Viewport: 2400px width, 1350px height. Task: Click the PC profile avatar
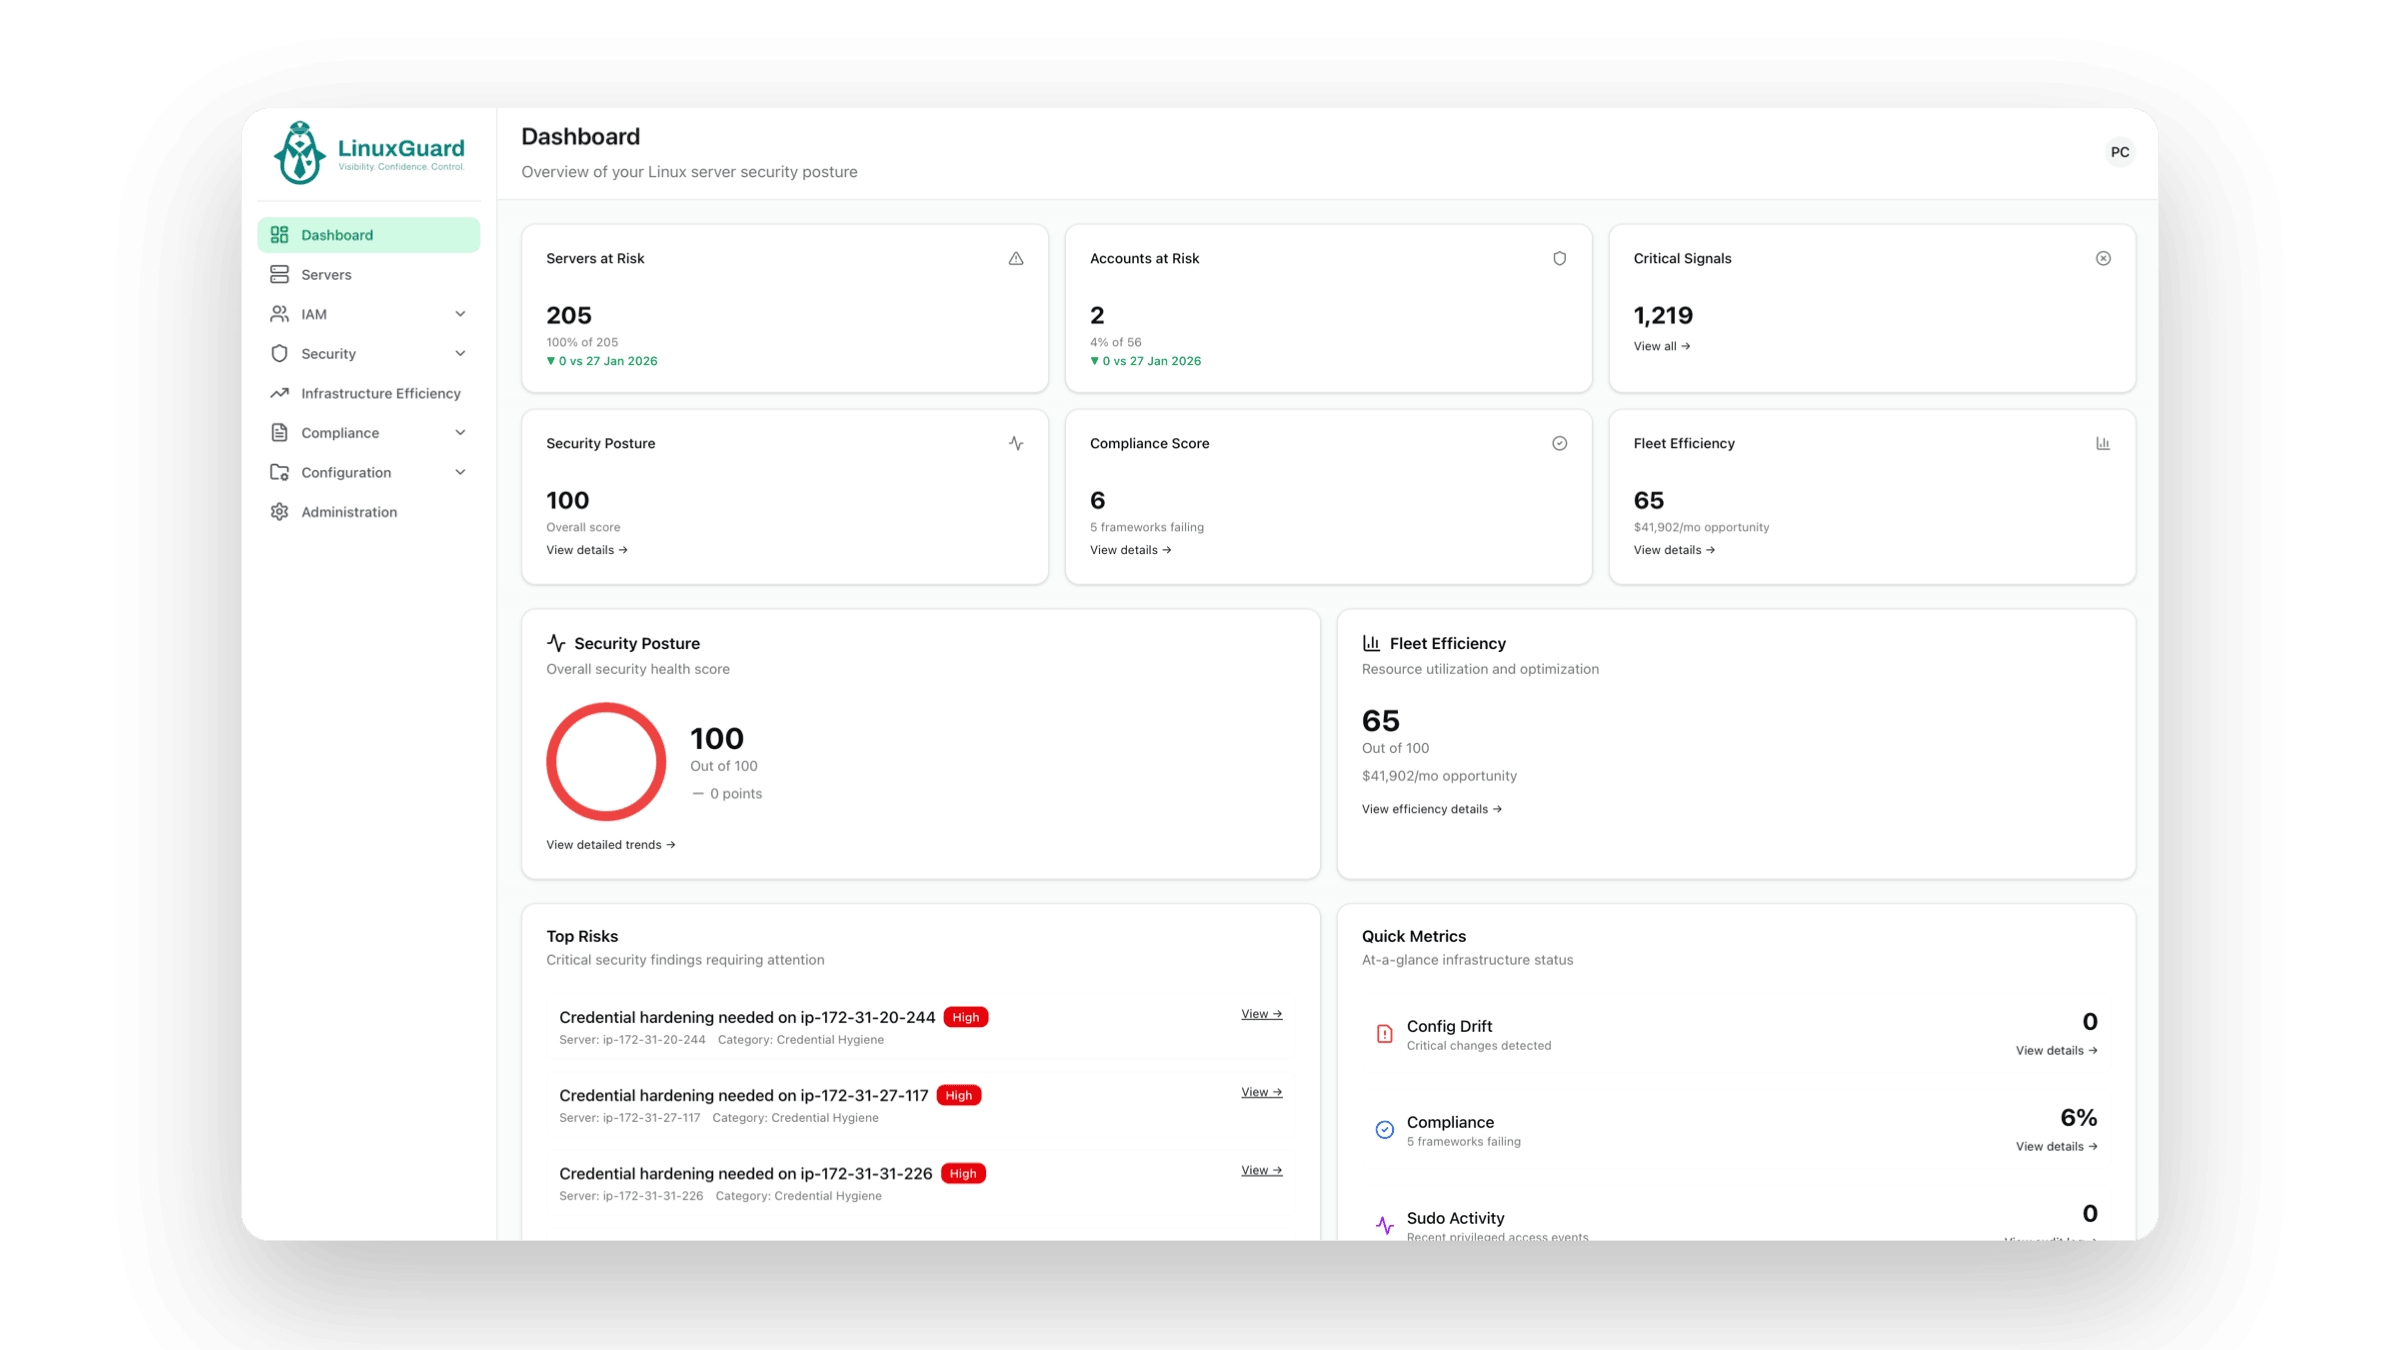pos(2119,151)
